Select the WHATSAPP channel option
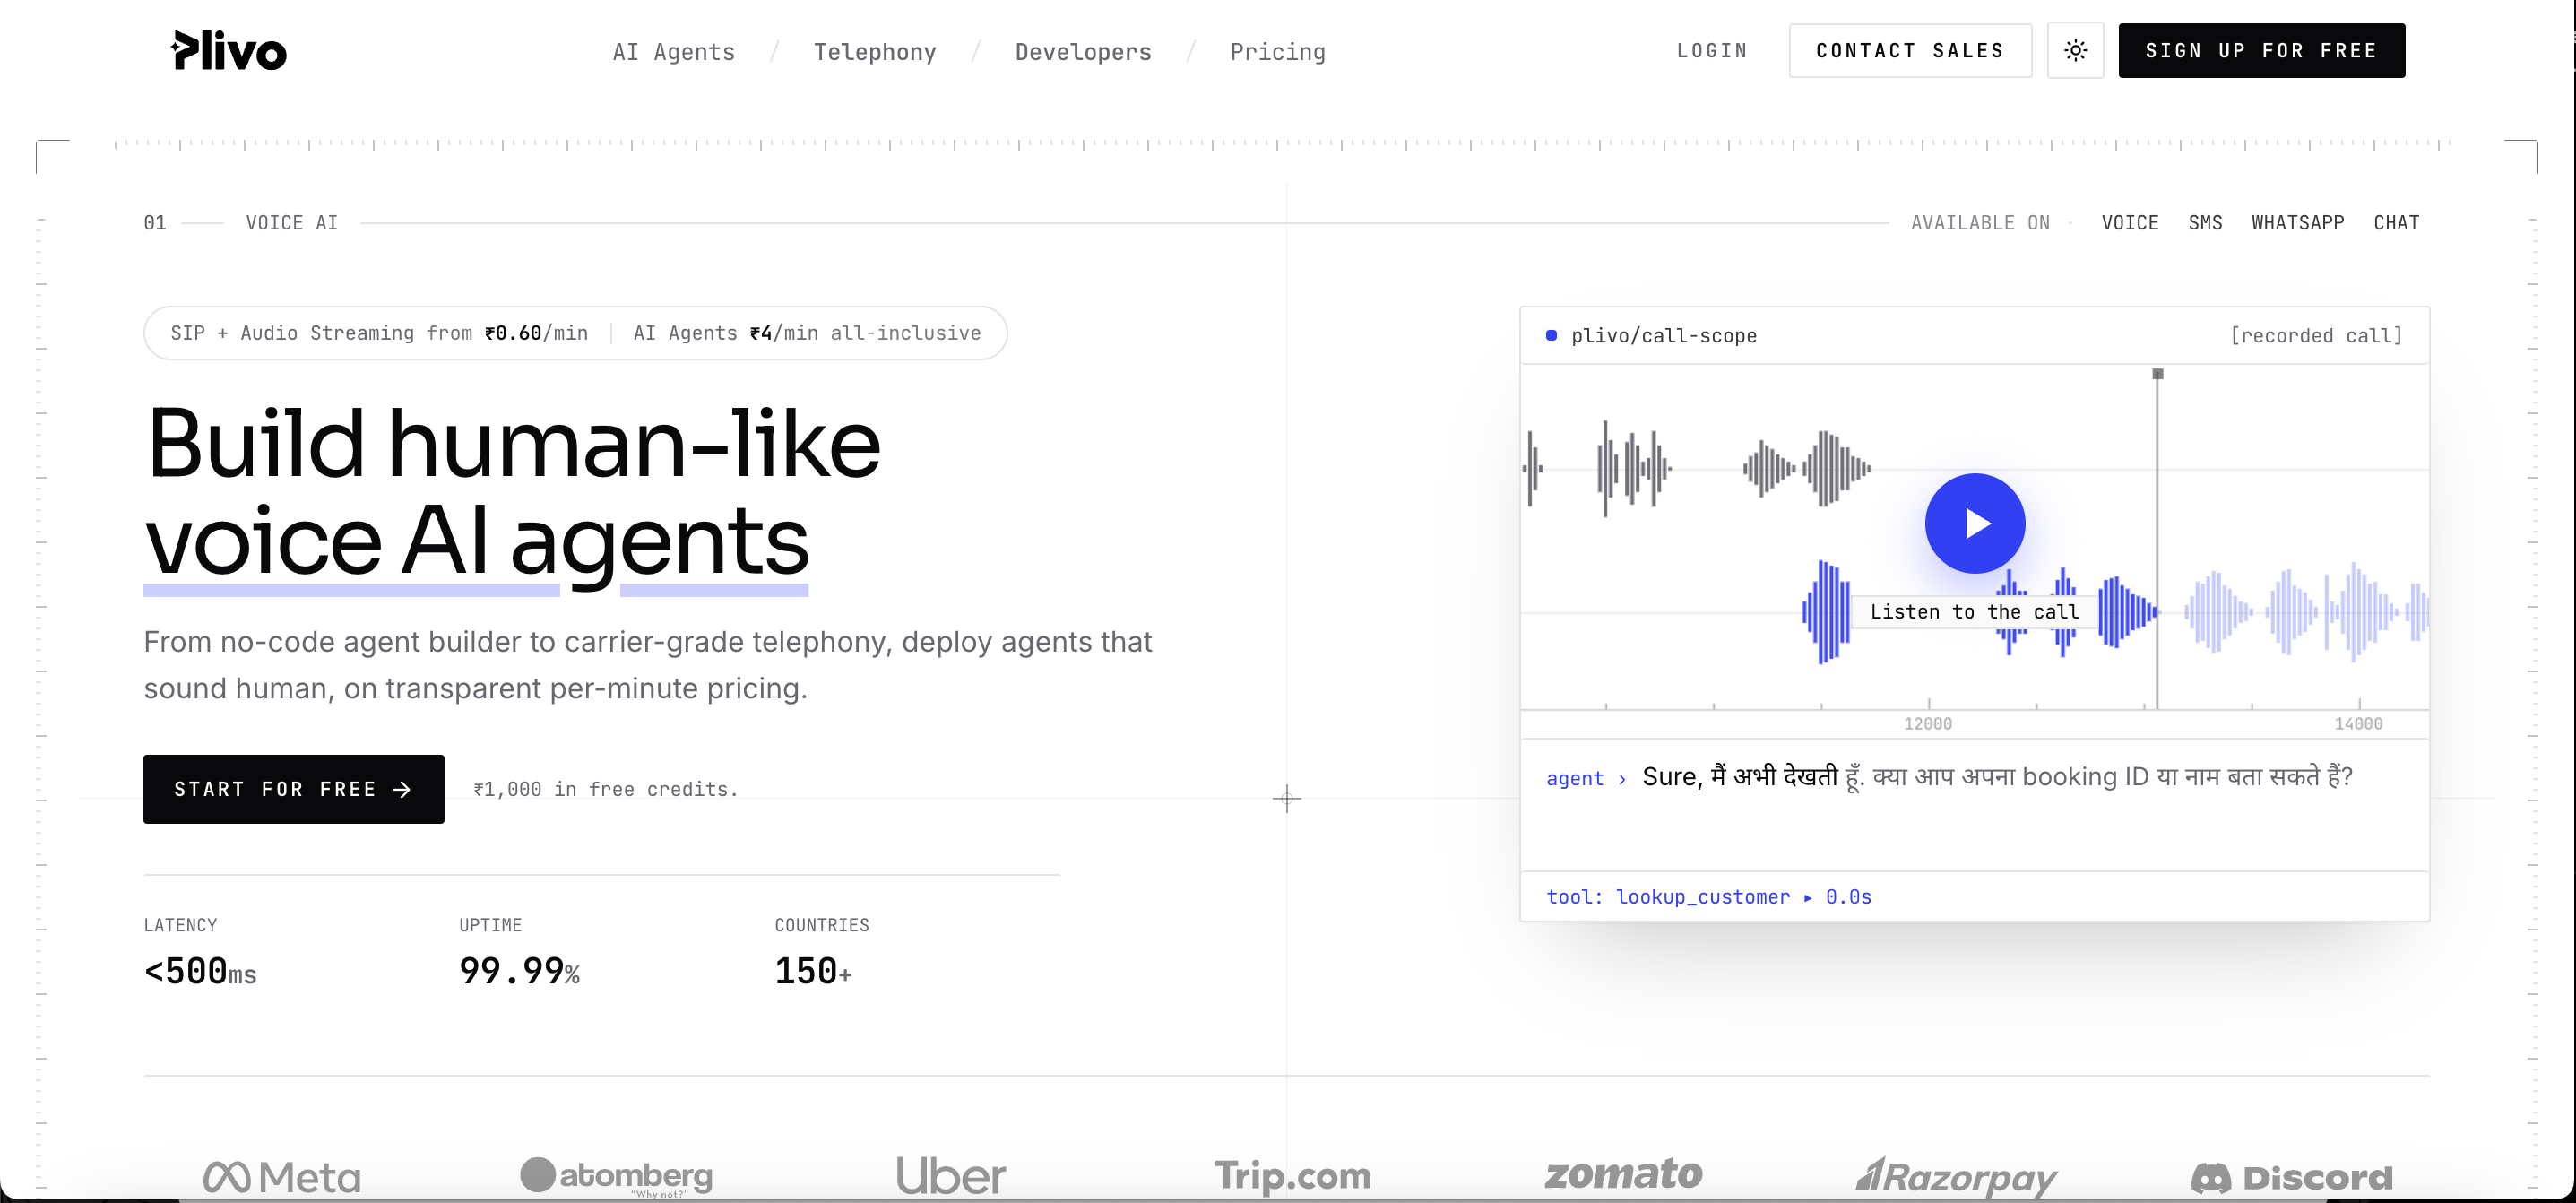Viewport: 2576px width, 1203px height. tap(2297, 222)
